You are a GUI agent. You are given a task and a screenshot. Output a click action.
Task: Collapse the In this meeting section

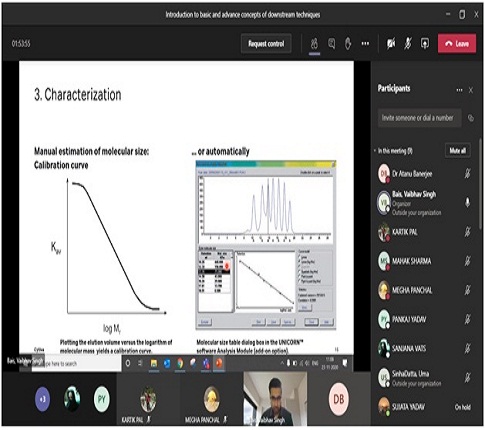pos(375,151)
